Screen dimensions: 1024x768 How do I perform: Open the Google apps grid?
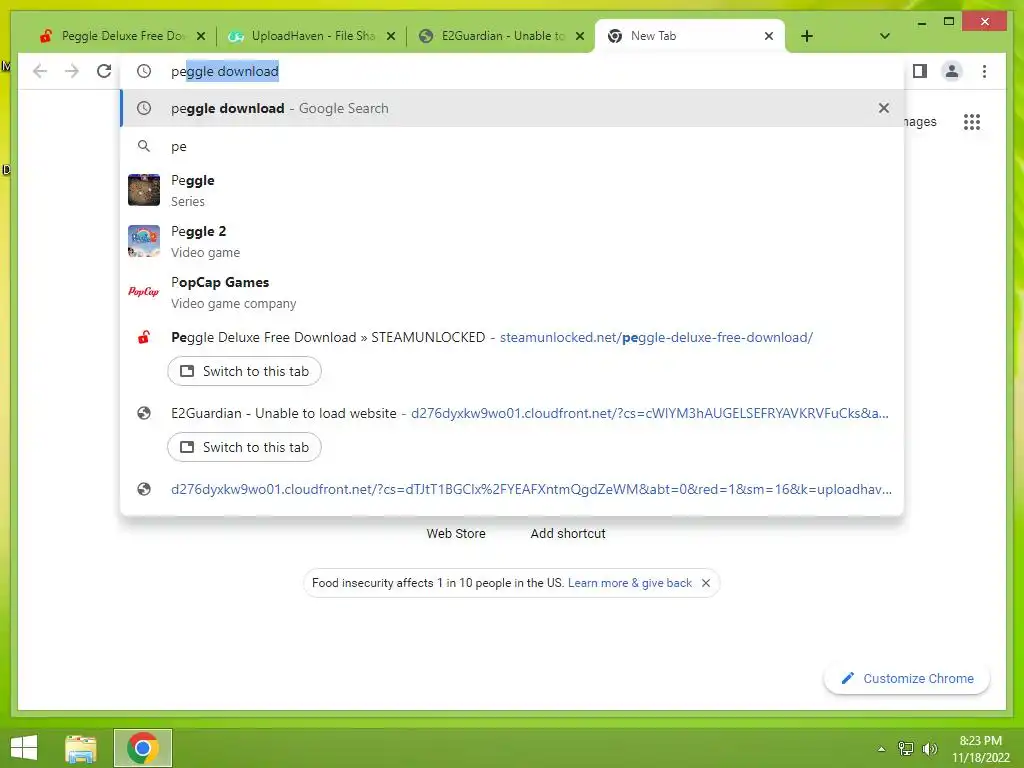[x=972, y=122]
